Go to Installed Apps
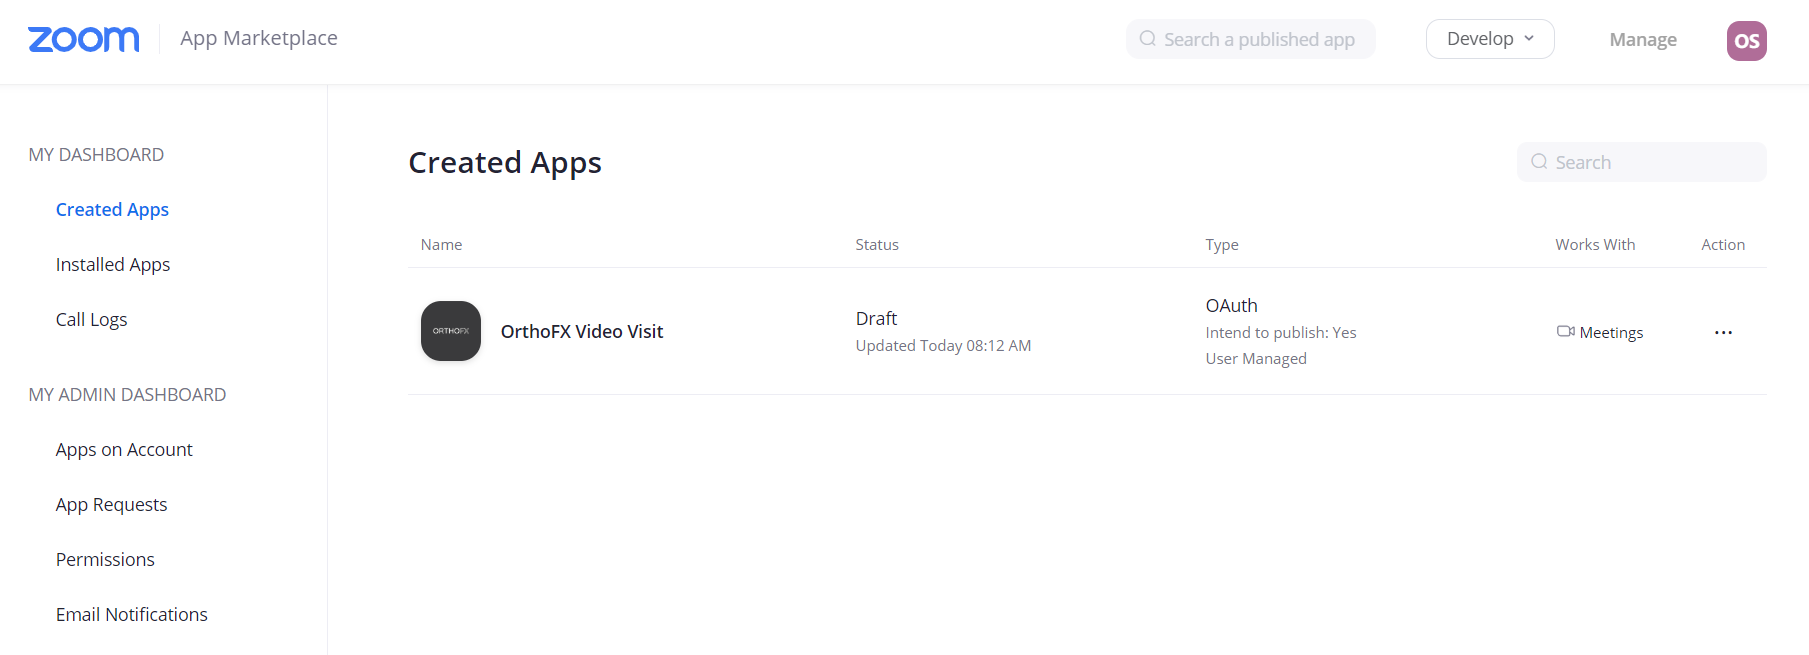This screenshot has height=655, width=1809. pyautogui.click(x=113, y=264)
